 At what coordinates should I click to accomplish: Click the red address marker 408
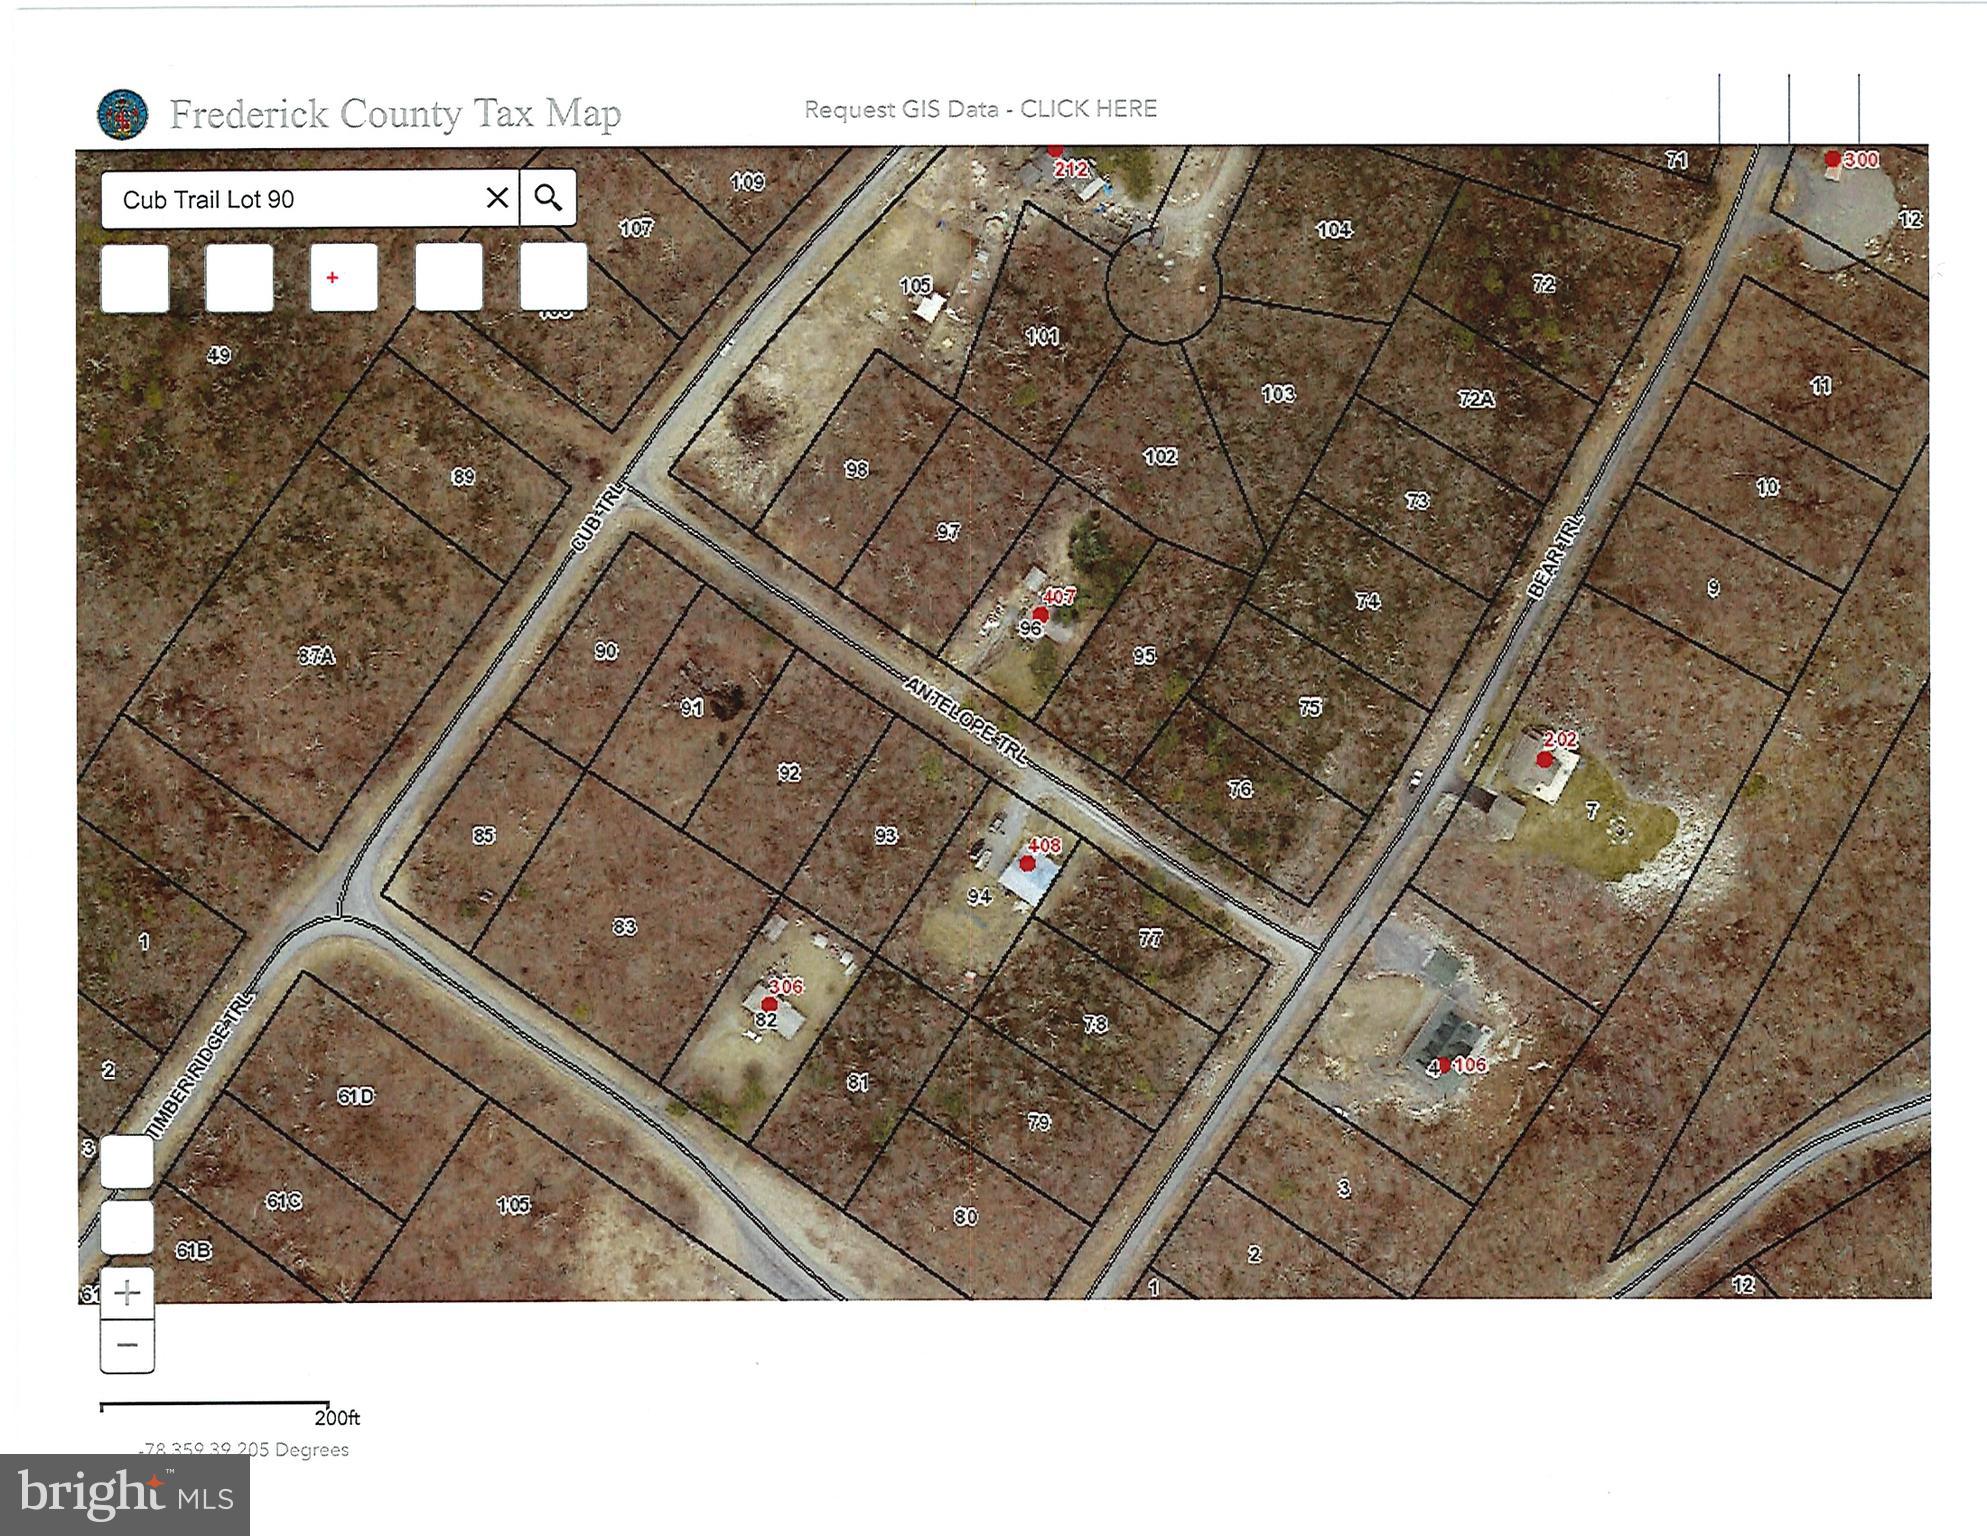pos(1027,863)
